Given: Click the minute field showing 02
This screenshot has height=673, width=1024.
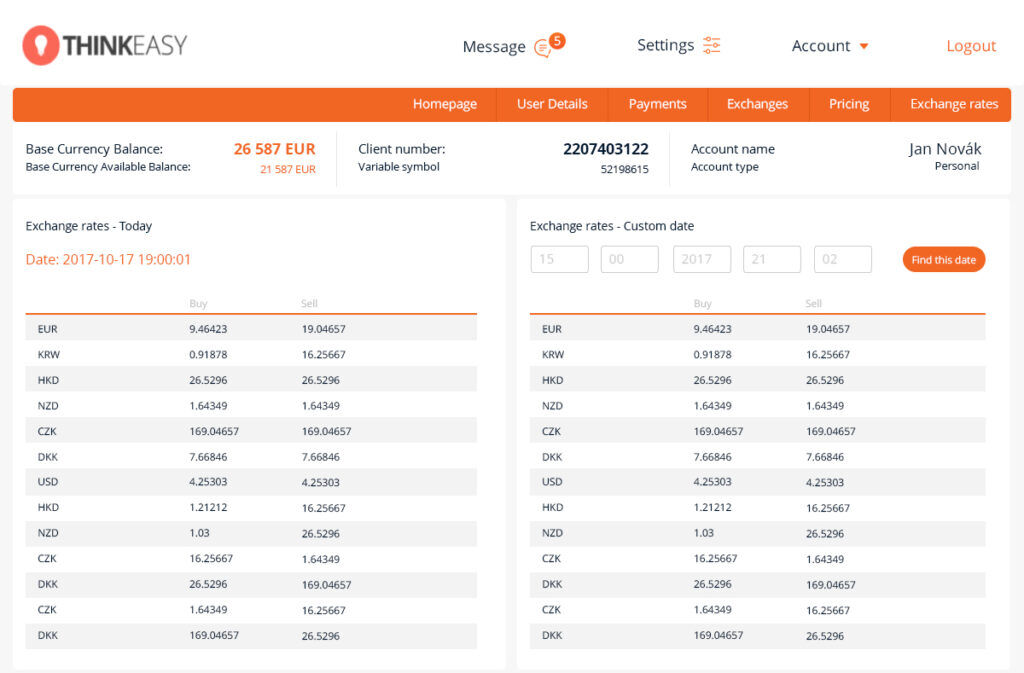Looking at the screenshot, I should 842,259.
